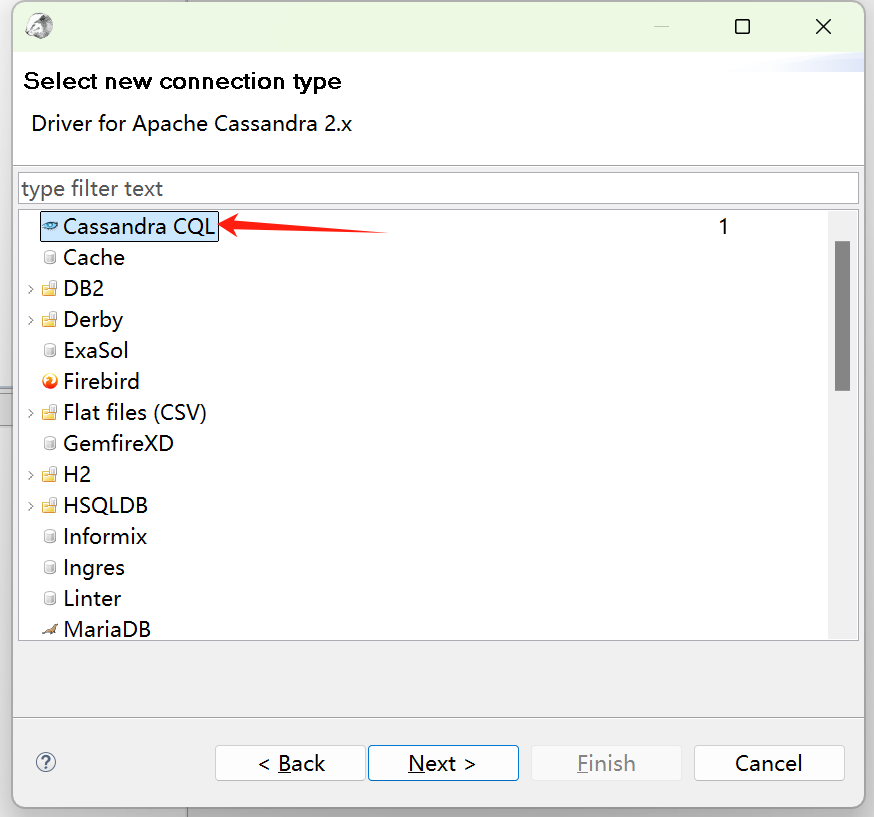Image resolution: width=874 pixels, height=817 pixels.
Task: Select the HSQLDB driver label
Action: coord(105,506)
